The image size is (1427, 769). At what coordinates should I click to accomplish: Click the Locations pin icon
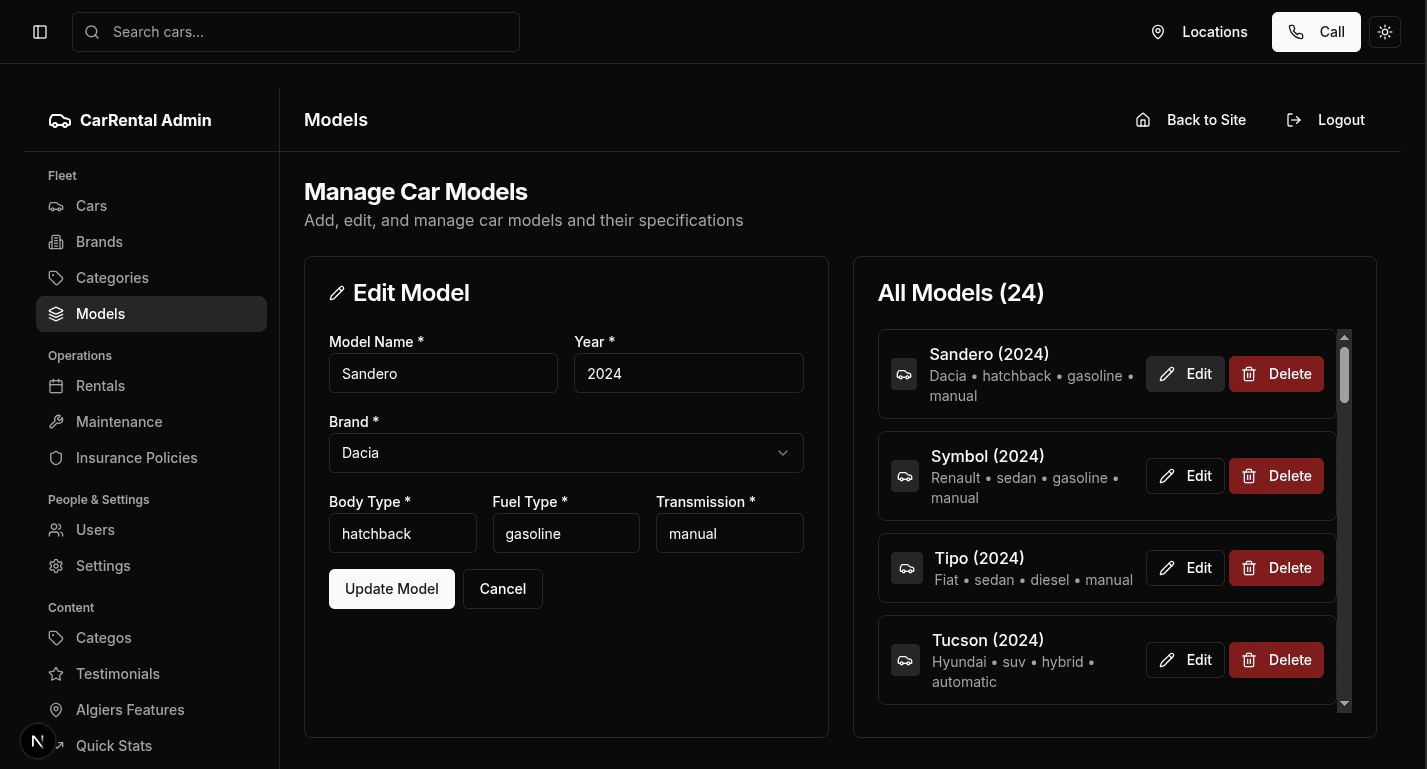1158,32
